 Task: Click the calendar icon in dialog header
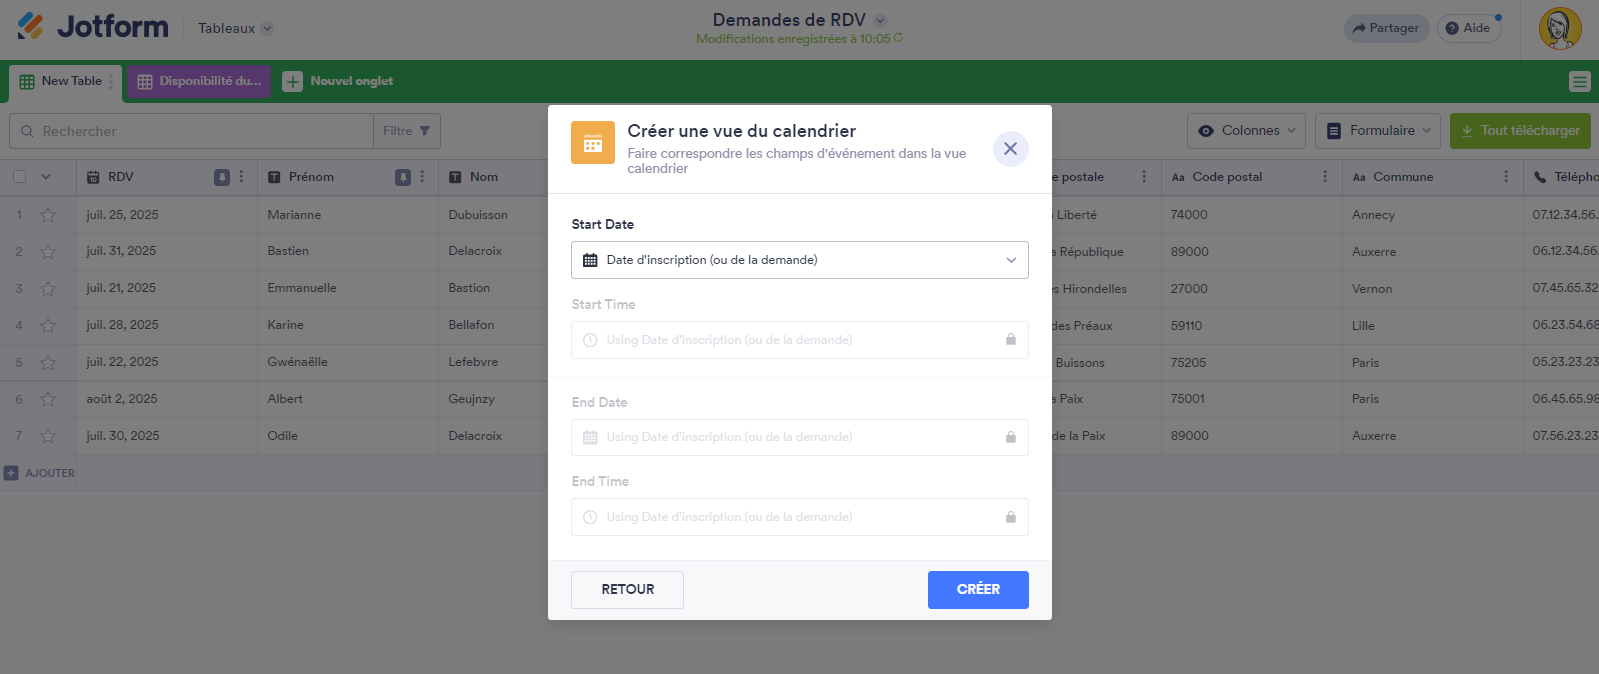coord(593,143)
